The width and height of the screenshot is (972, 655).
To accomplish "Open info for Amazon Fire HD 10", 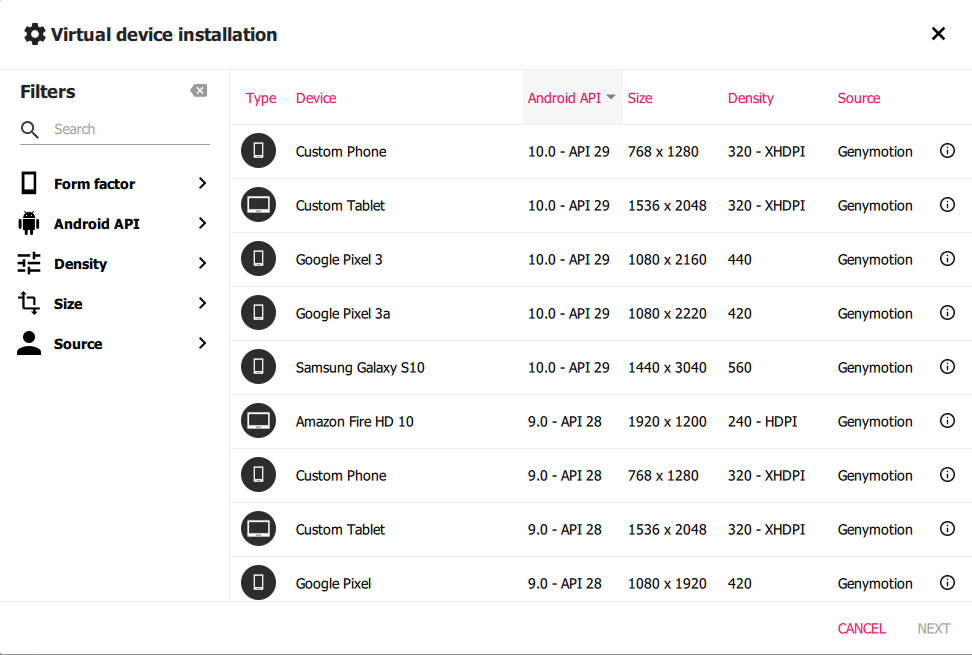I will click(947, 421).
